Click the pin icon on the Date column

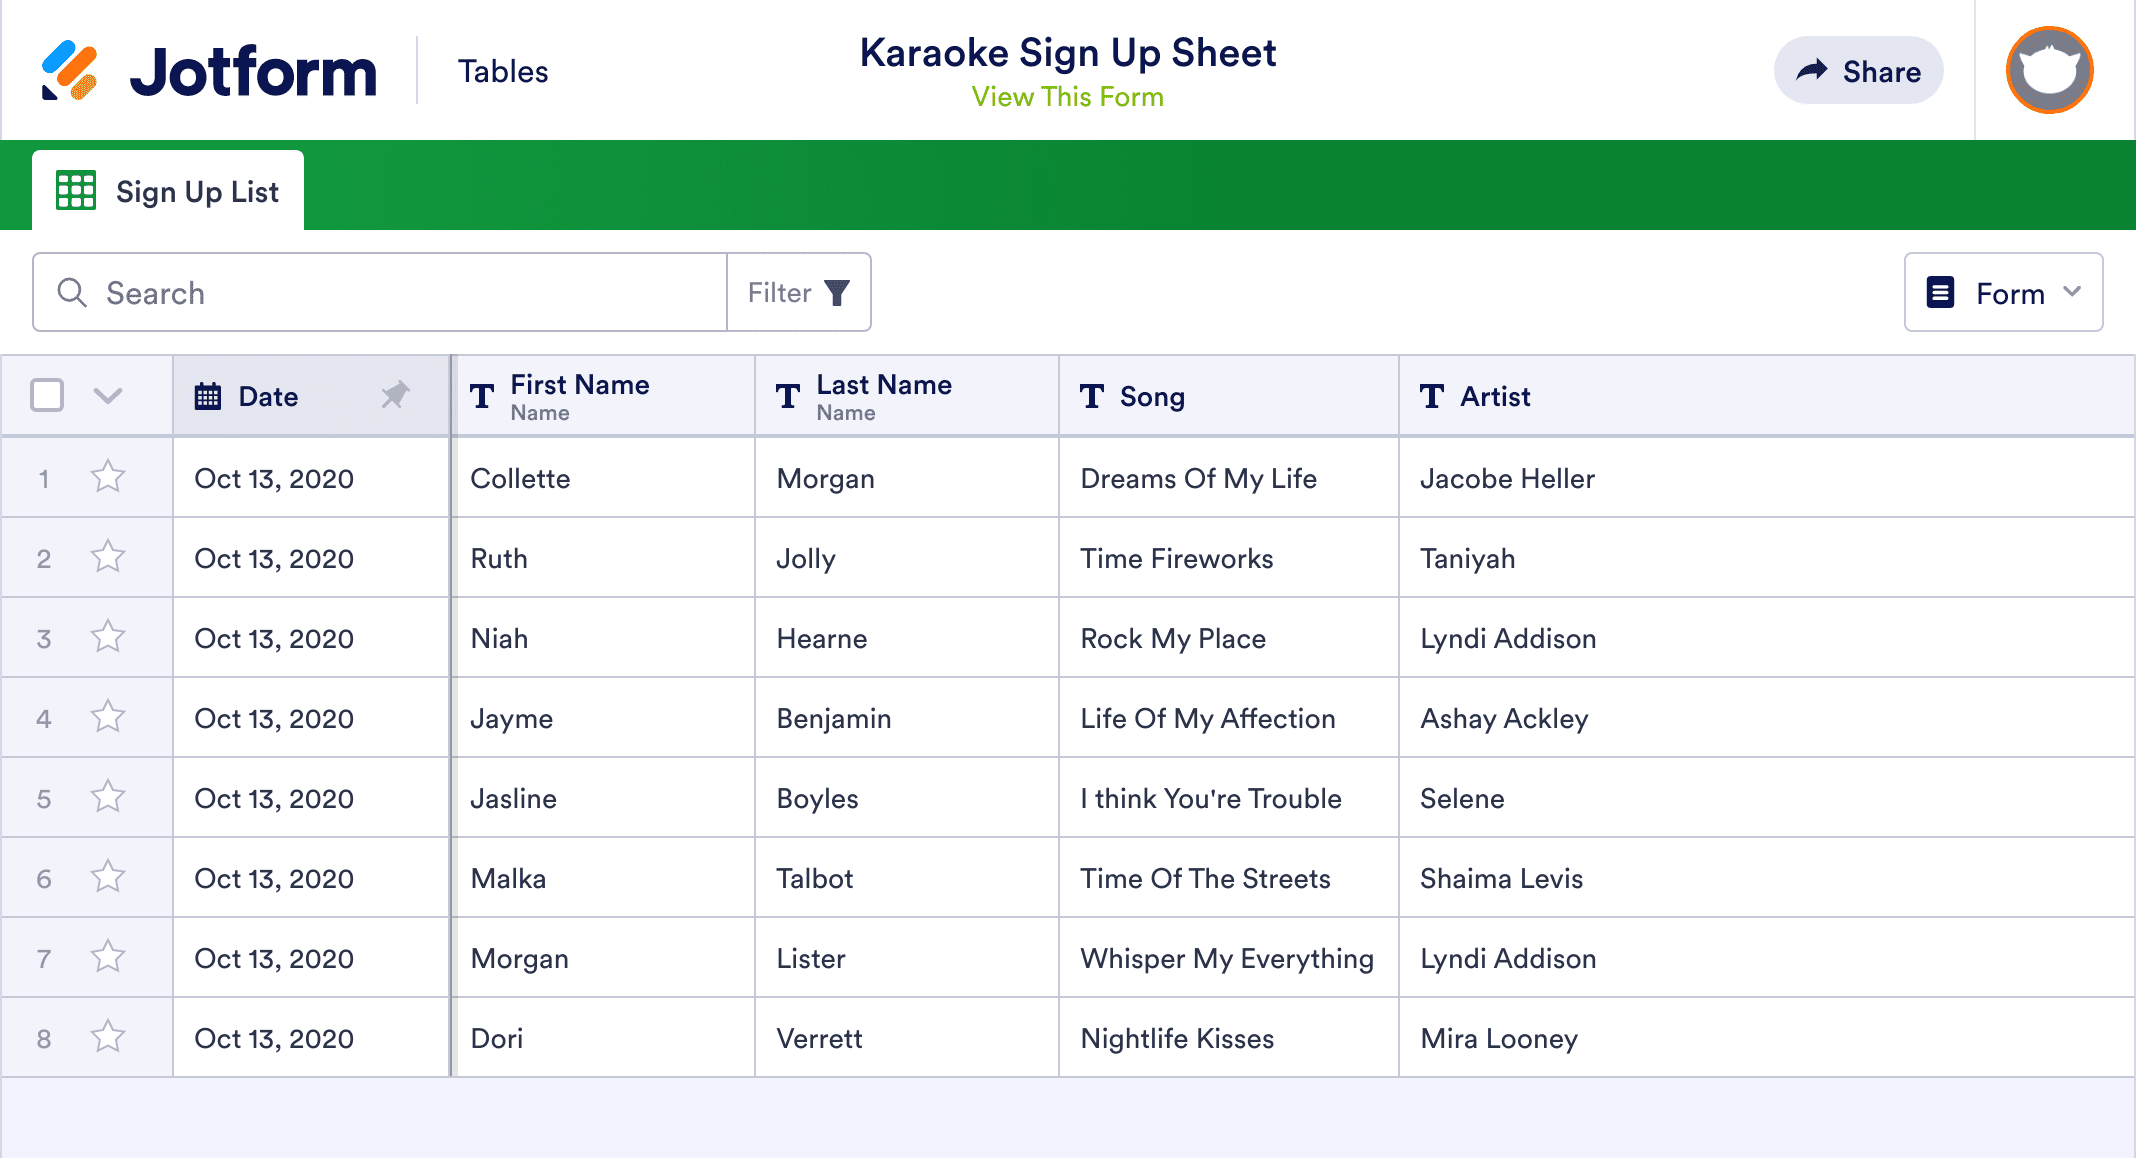(x=395, y=395)
